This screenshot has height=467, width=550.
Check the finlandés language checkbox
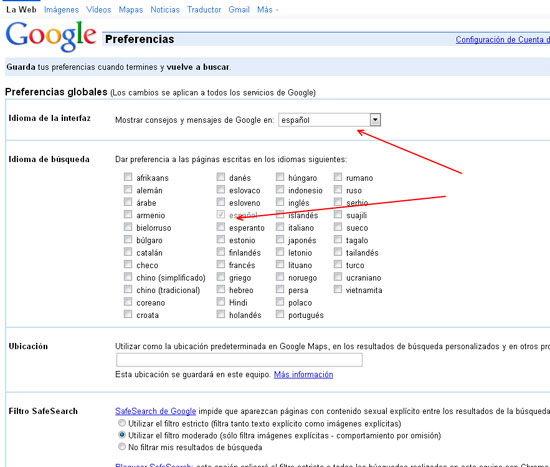click(x=221, y=252)
